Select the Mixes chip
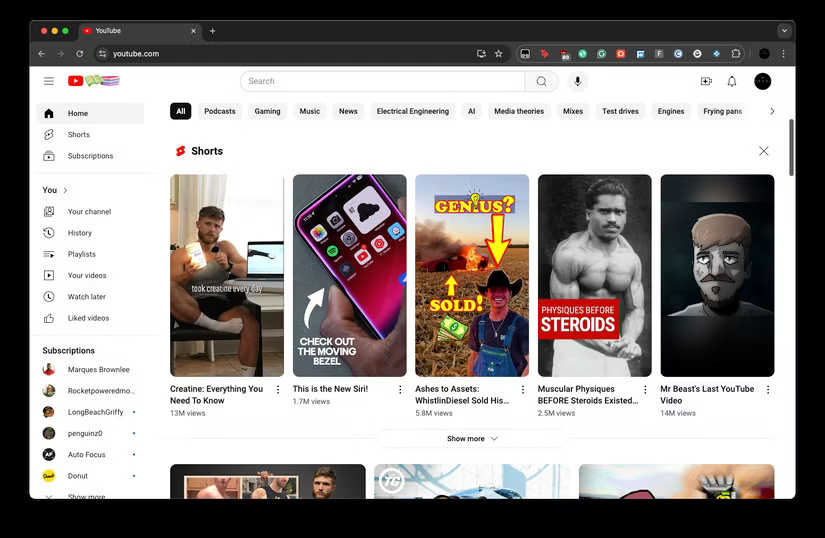The height and width of the screenshot is (538, 825). point(573,111)
